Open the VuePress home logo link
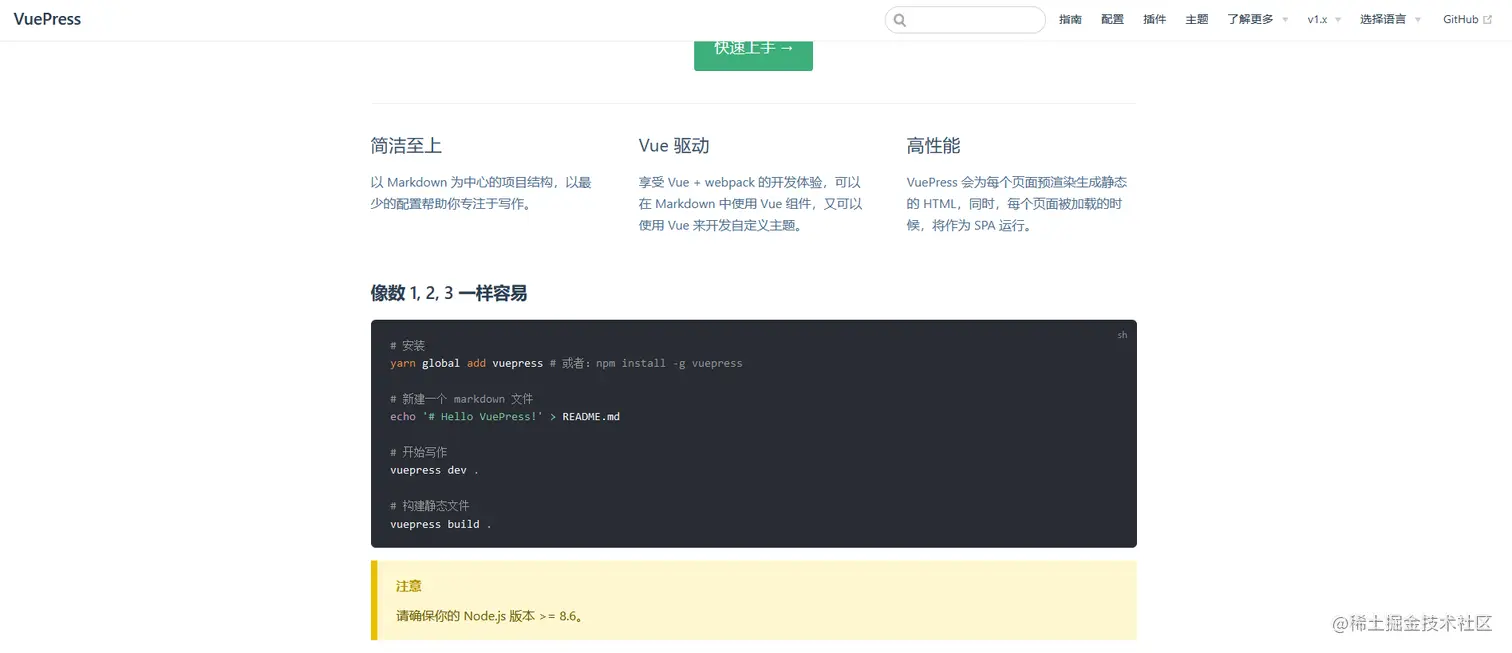Viewport: 1512px width, 653px height. [x=47, y=19]
